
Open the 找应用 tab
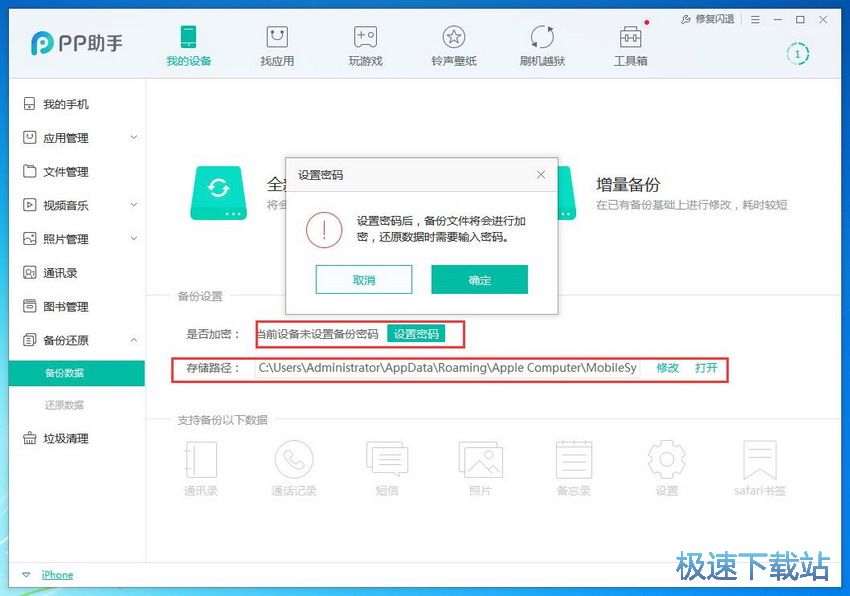277,46
